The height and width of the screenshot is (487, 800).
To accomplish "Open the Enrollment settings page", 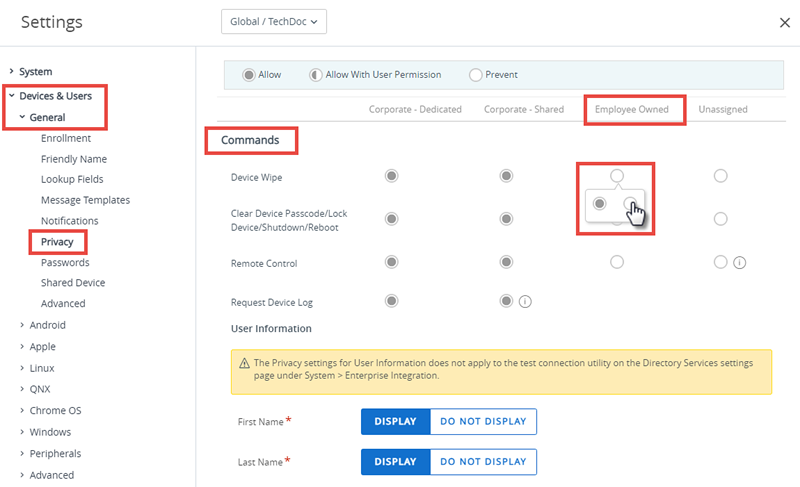I will [x=66, y=138].
